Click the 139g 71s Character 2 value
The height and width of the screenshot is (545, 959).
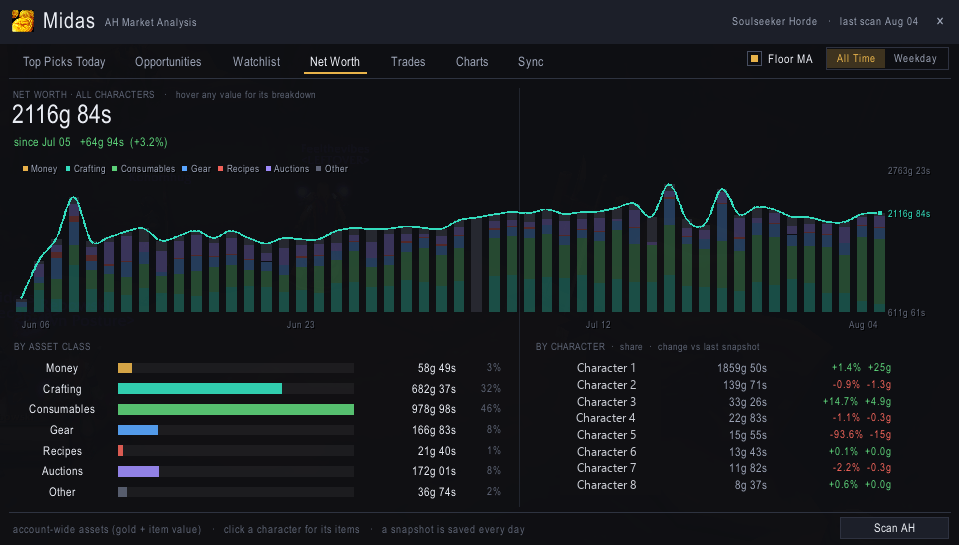tap(745, 385)
